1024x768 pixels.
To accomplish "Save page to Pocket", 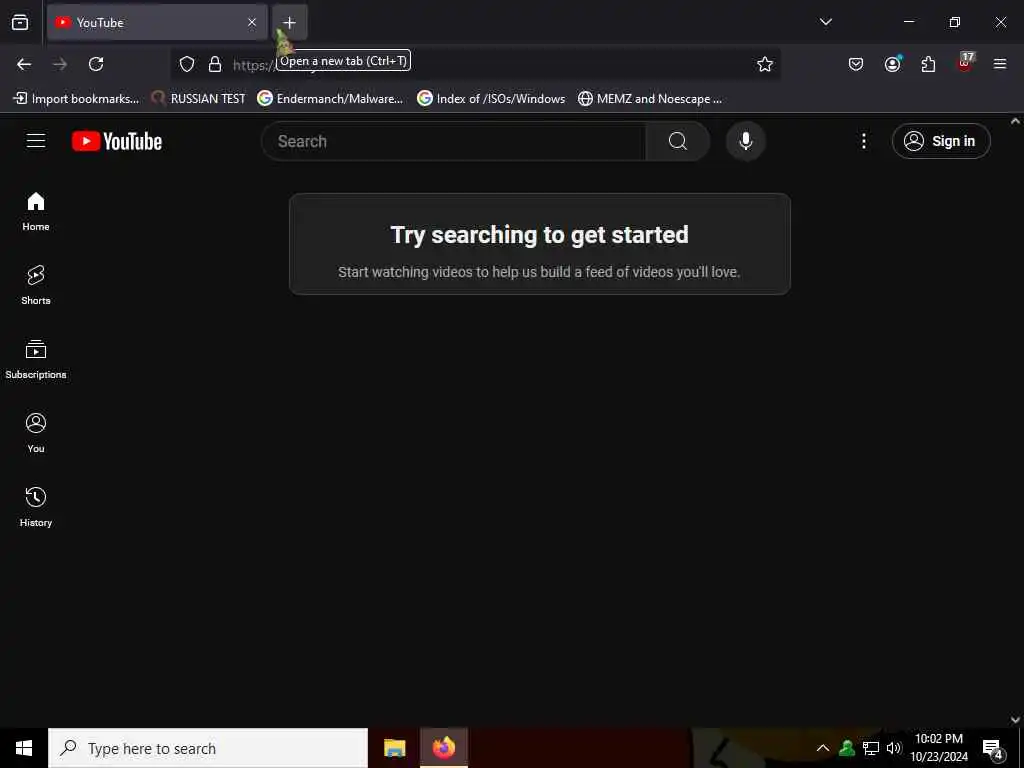I will pos(856,64).
